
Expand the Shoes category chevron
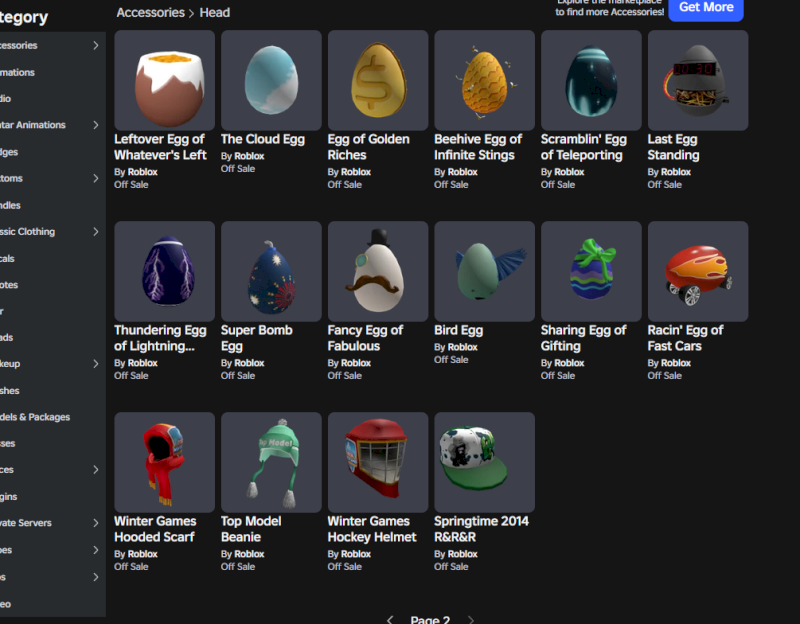(95, 550)
